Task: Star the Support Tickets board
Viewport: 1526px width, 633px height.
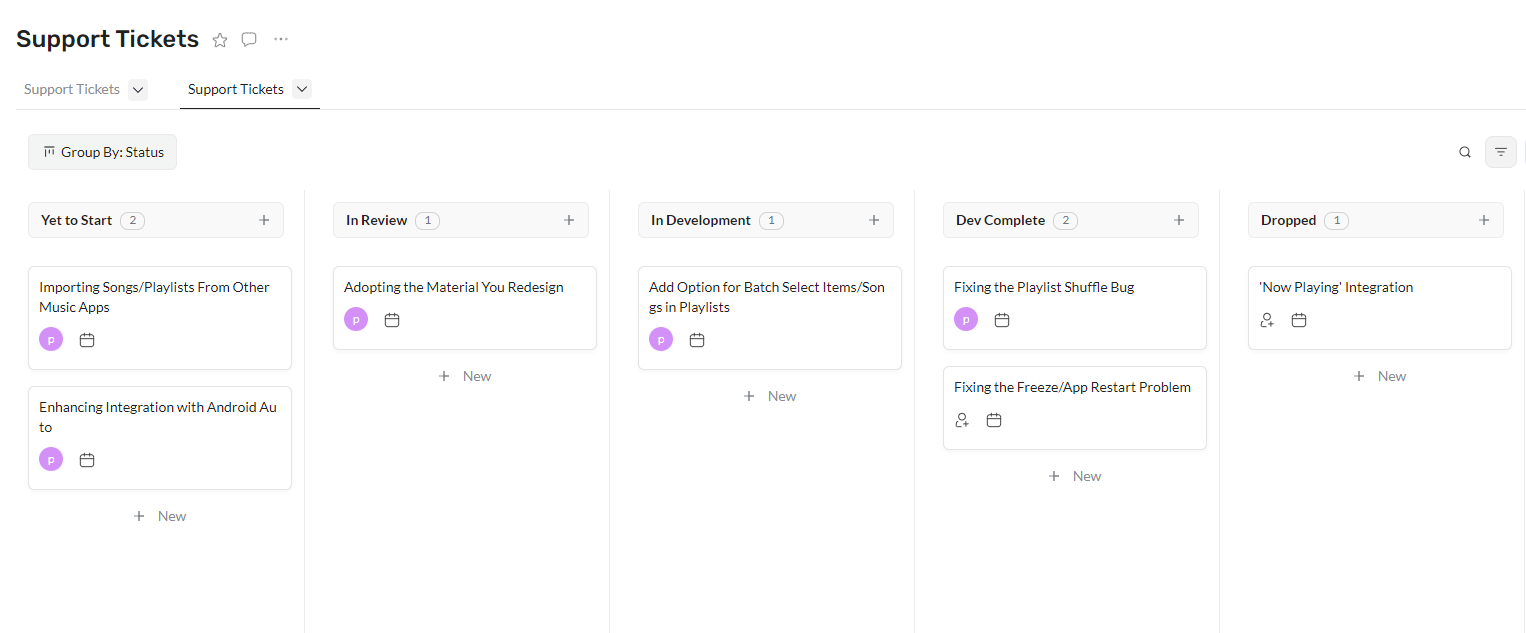Action: coord(220,40)
